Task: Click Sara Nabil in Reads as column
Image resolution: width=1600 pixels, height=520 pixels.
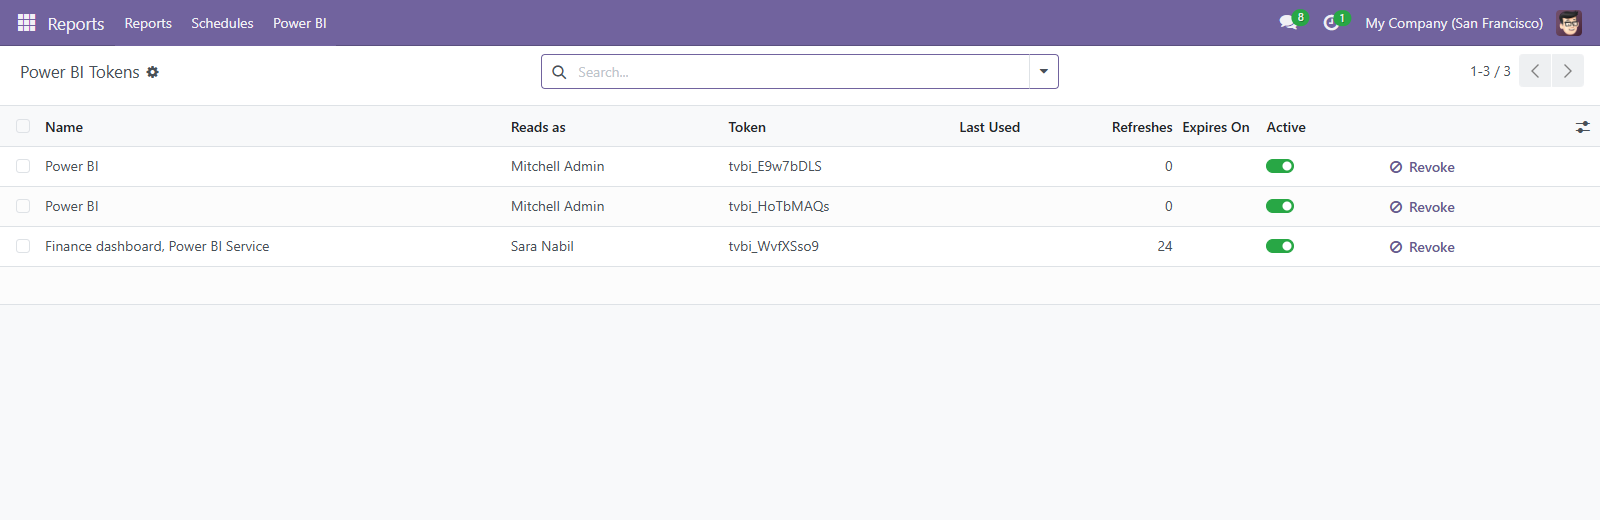Action: pyautogui.click(x=542, y=246)
